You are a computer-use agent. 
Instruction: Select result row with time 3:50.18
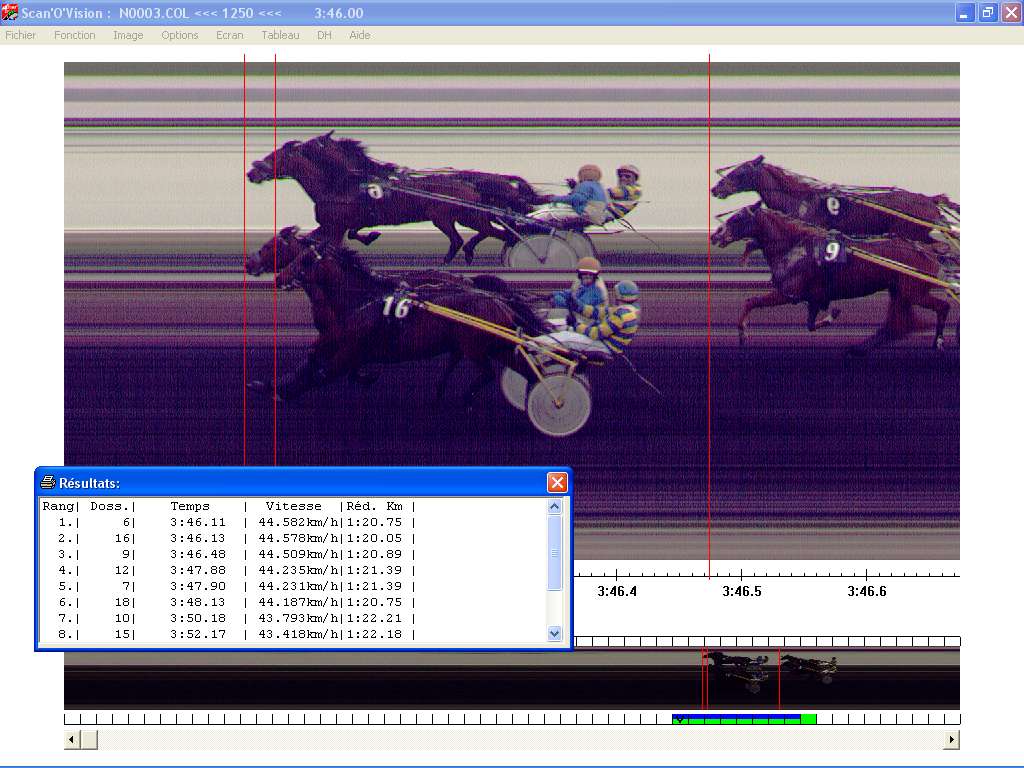(x=229, y=618)
